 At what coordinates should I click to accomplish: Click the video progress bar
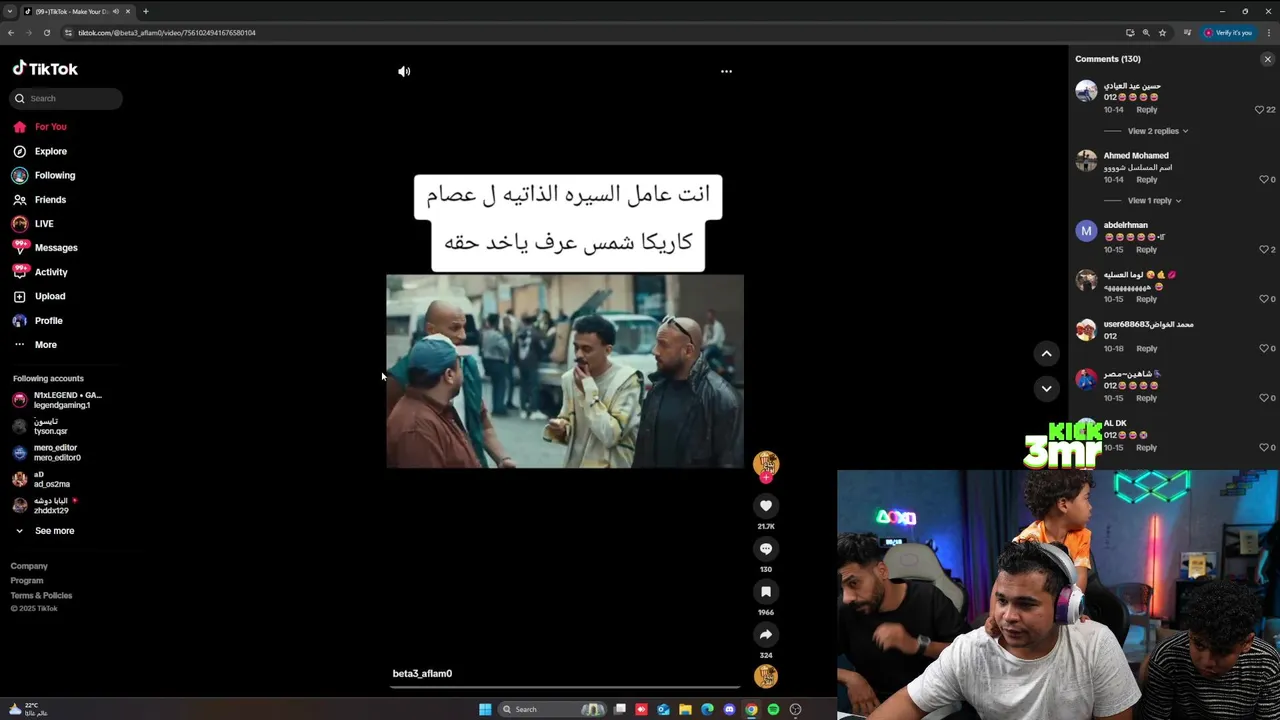(x=565, y=688)
